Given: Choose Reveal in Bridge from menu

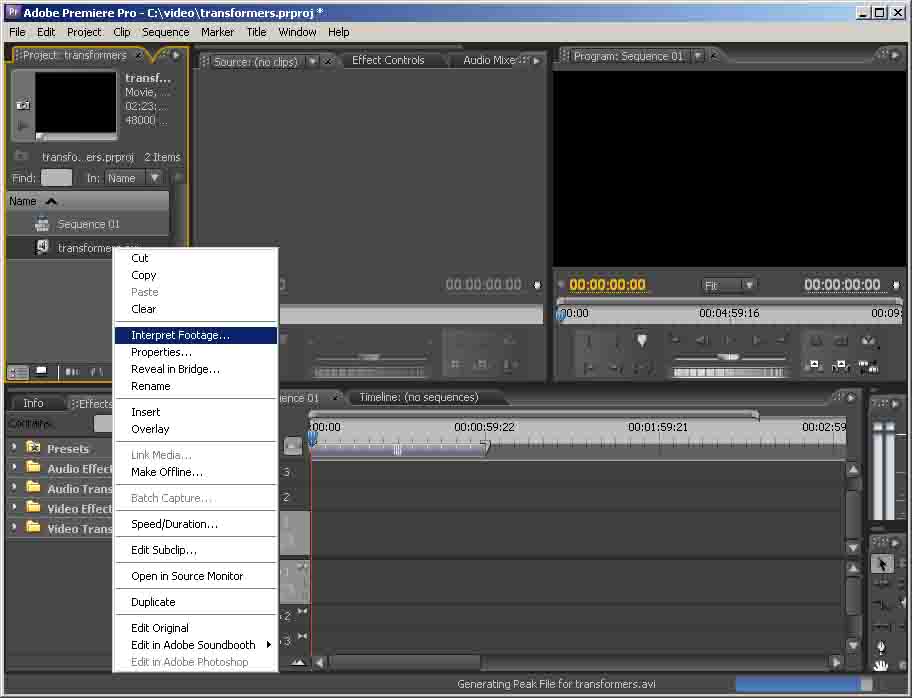Looking at the screenshot, I should coord(196,369).
